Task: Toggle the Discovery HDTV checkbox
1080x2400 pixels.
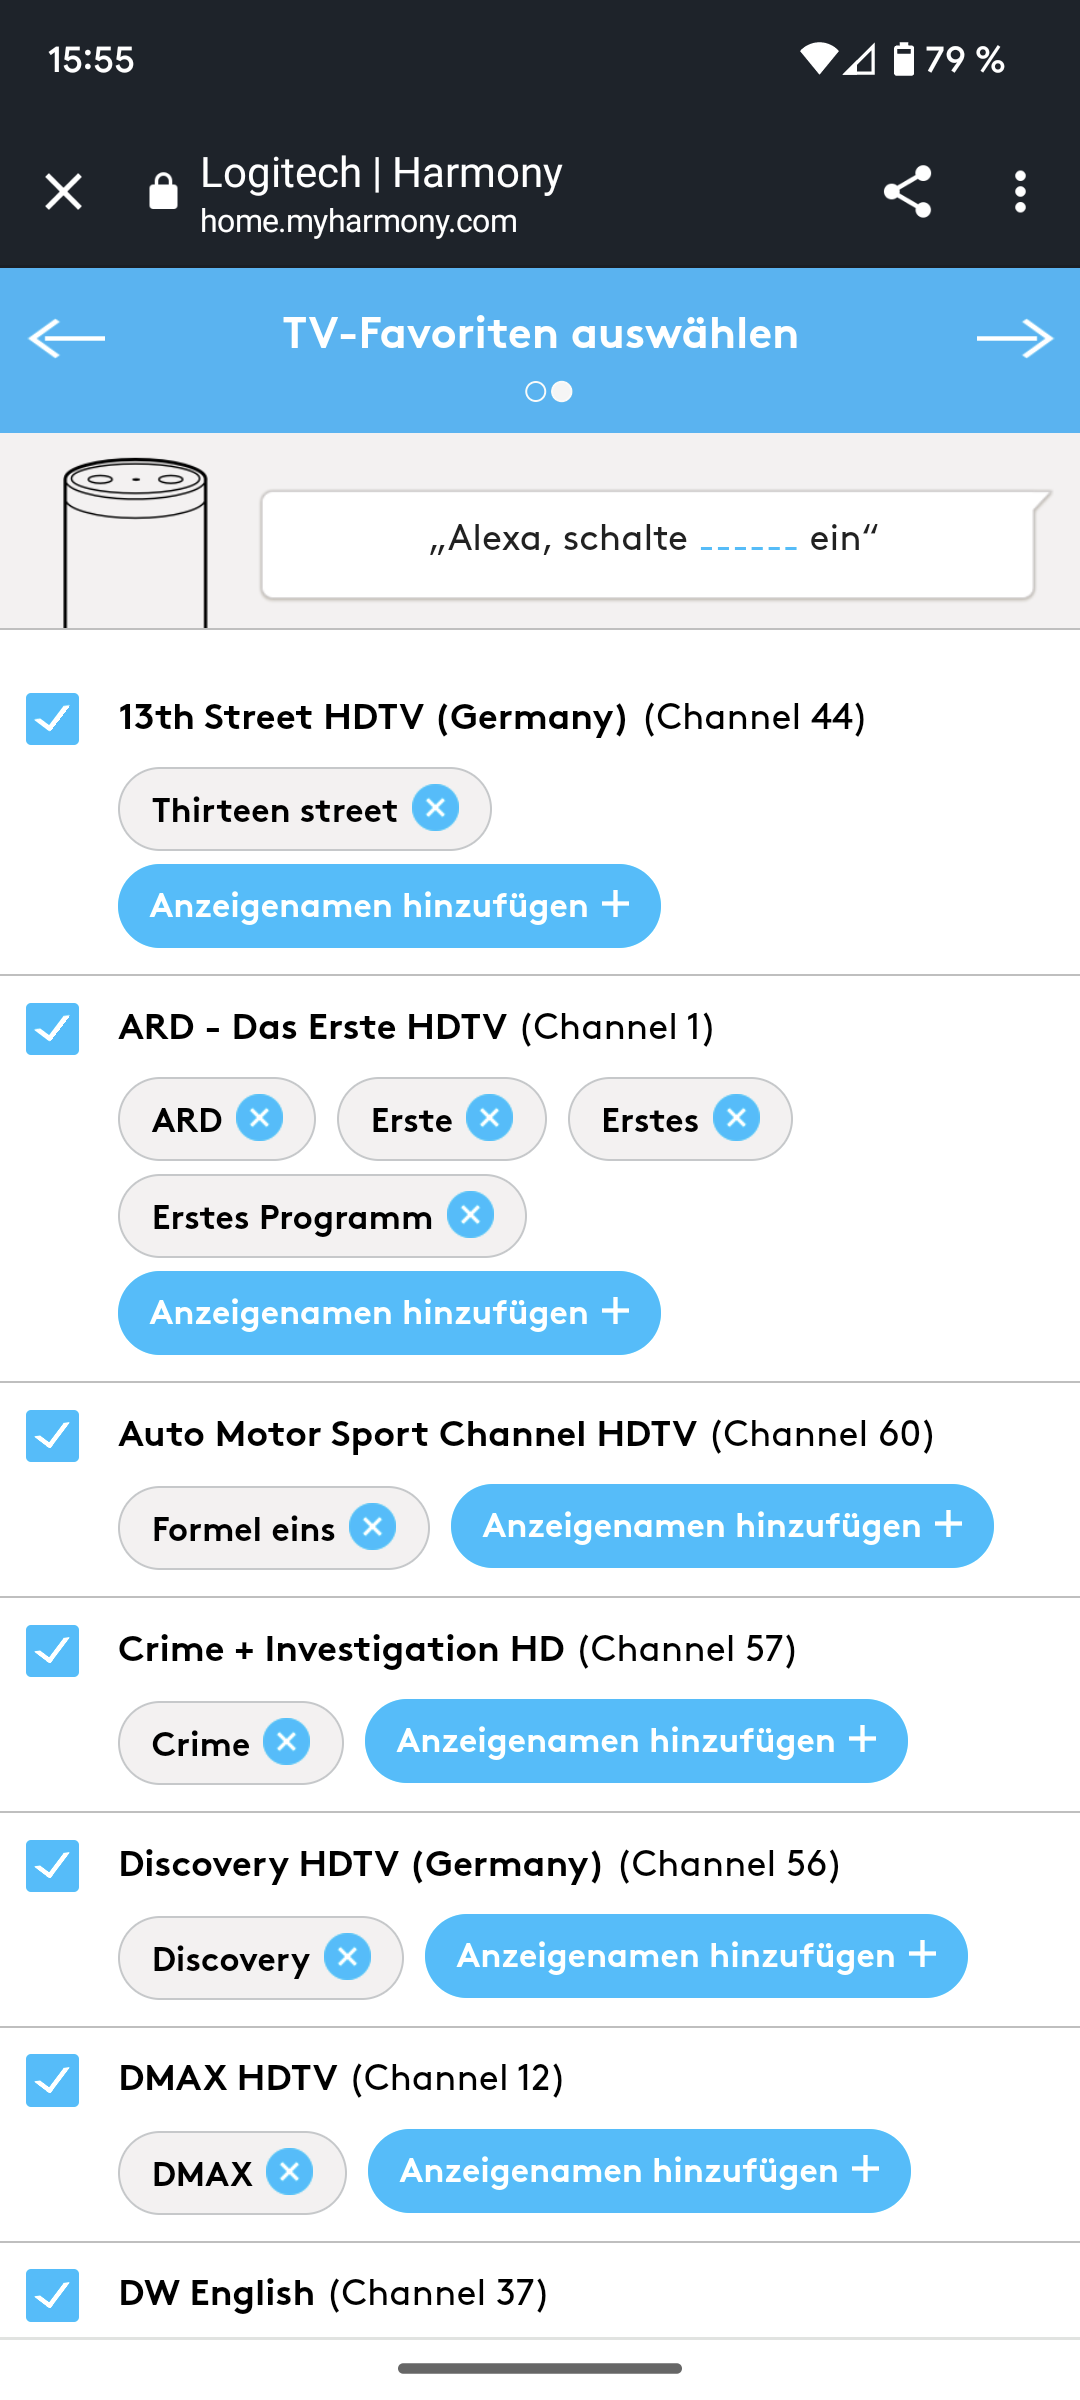Action: 52,1865
